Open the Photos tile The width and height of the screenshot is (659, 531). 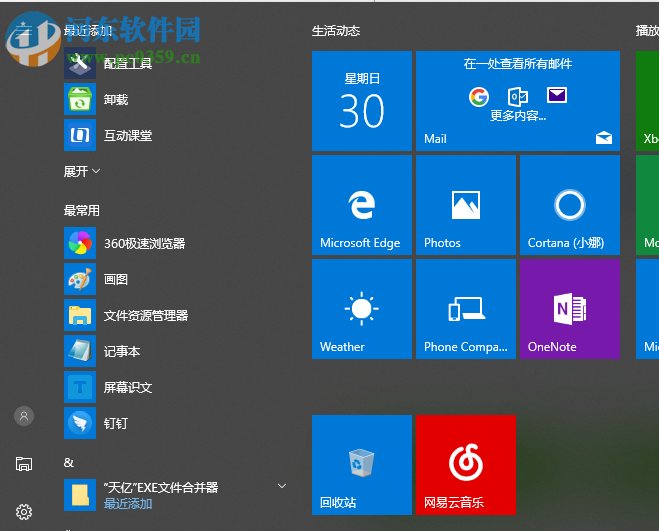click(x=466, y=205)
